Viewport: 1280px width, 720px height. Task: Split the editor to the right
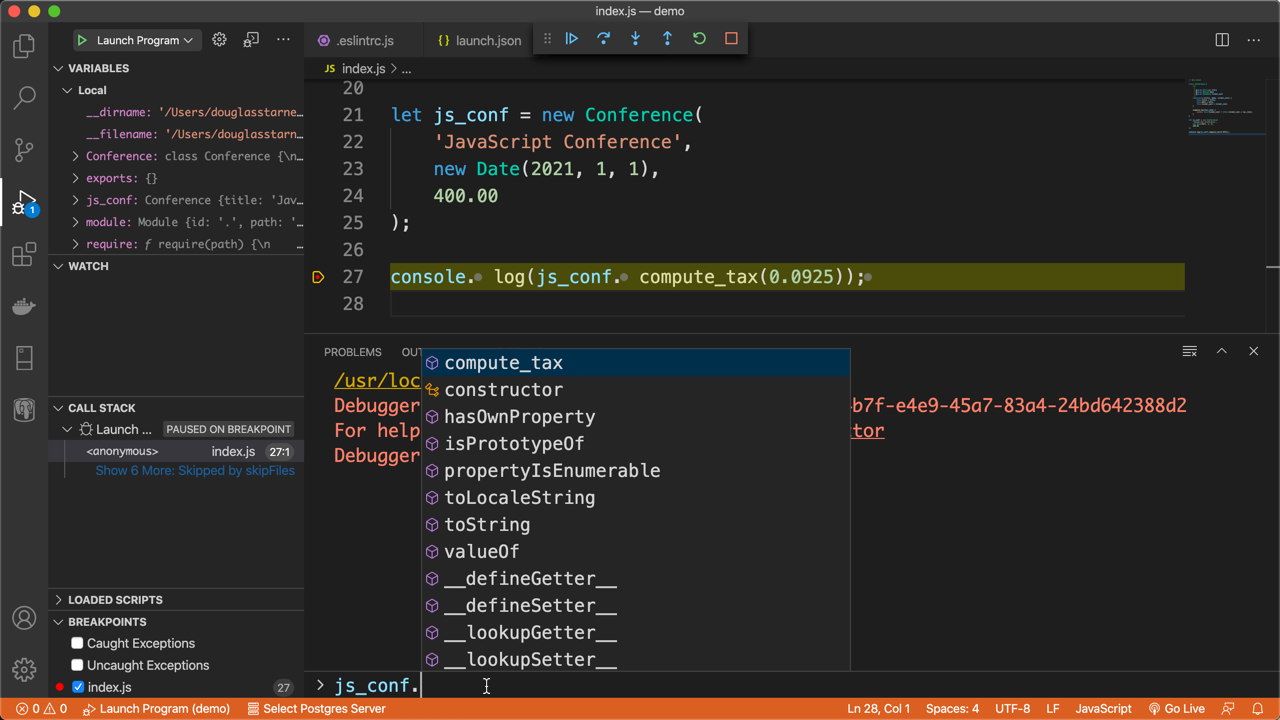1222,40
